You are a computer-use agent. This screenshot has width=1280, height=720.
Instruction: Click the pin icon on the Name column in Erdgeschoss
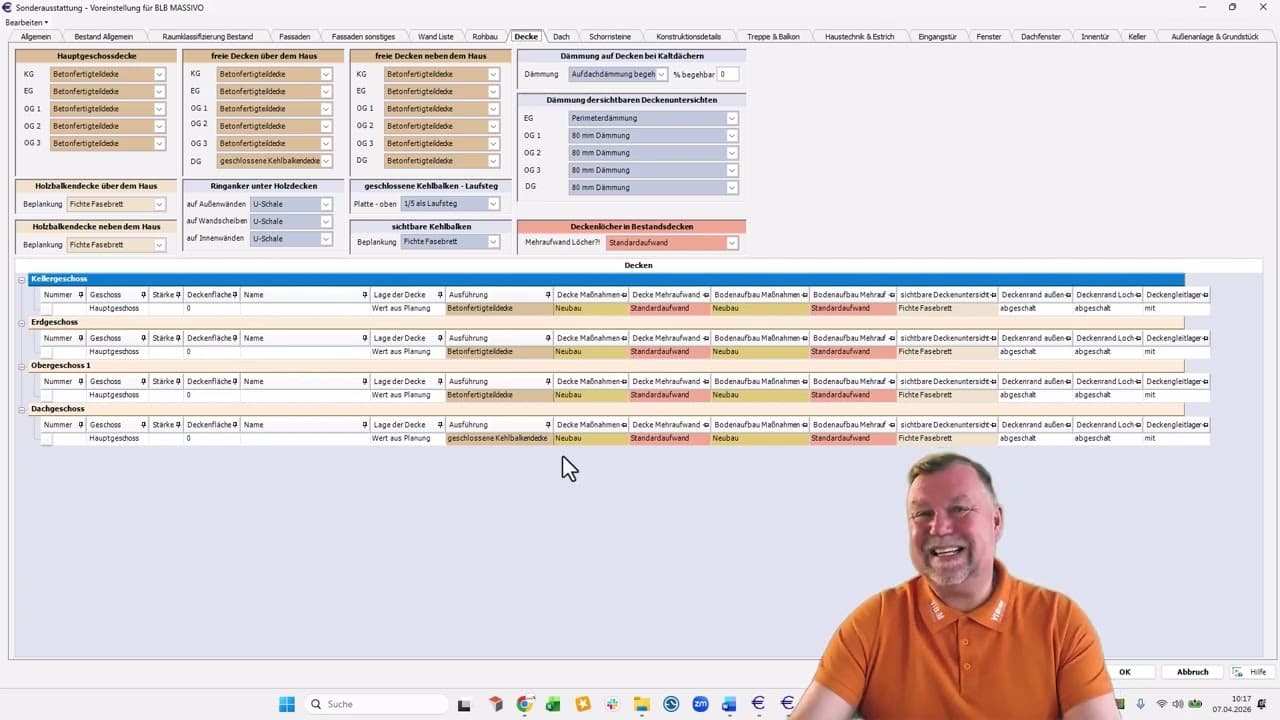tap(364, 338)
